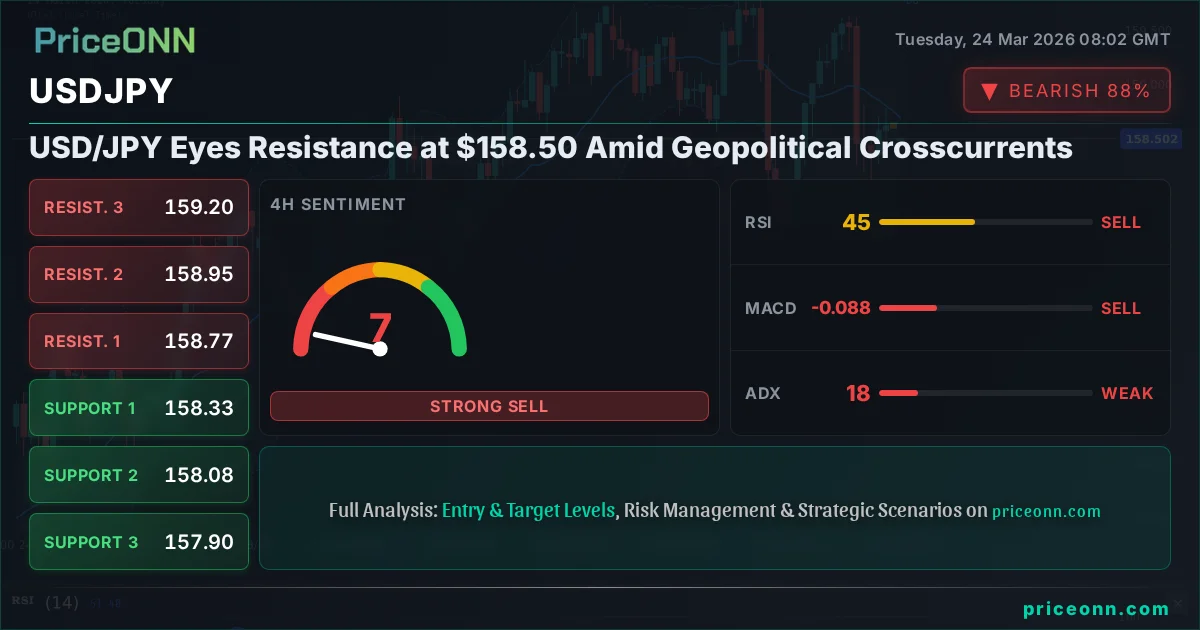Select the Resist. 2 level 158.95

pyautogui.click(x=139, y=274)
